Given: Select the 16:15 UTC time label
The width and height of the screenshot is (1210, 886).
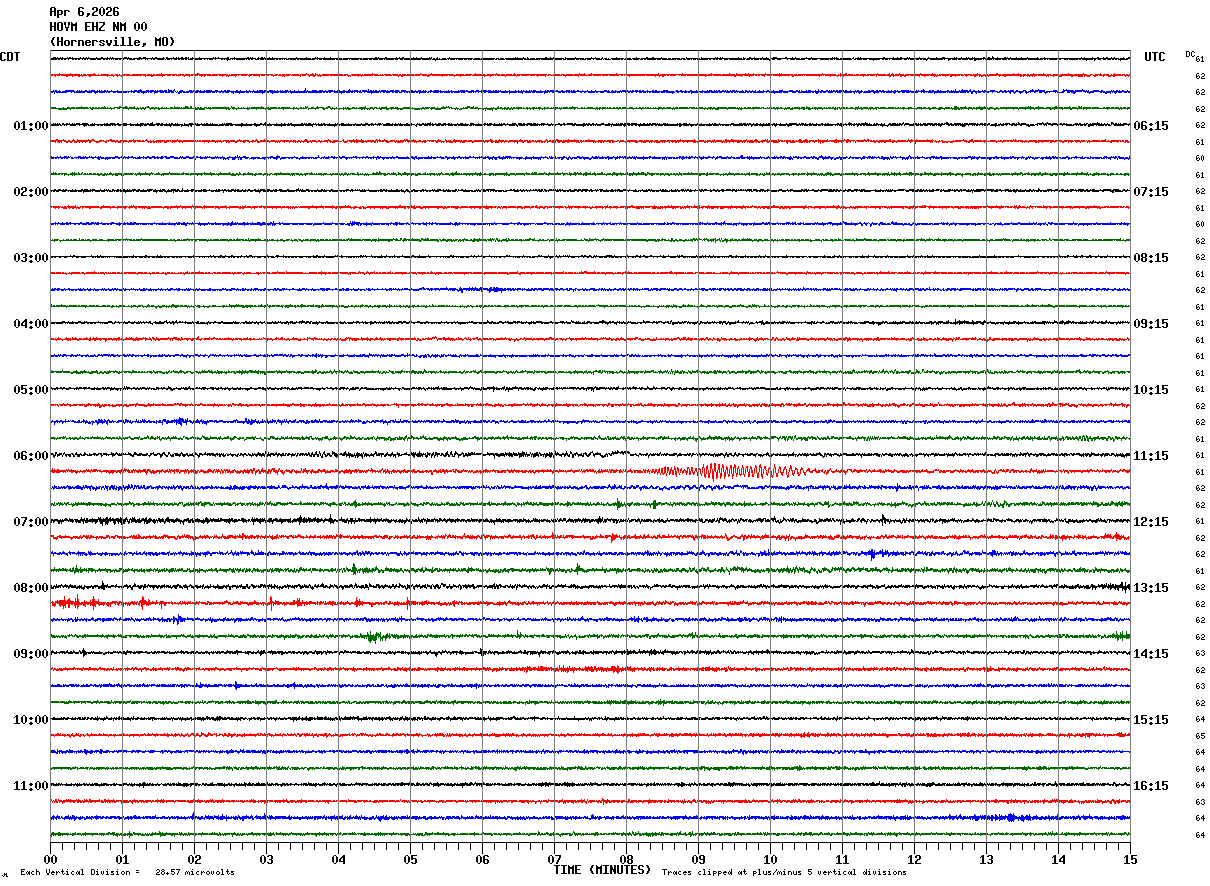Looking at the screenshot, I should [x=1150, y=786].
